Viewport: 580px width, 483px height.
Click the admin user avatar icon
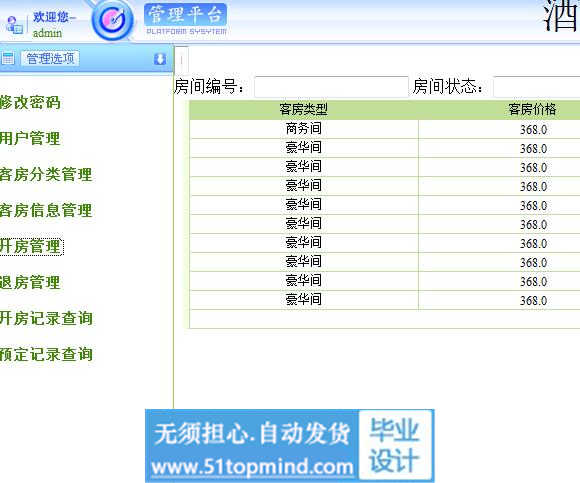point(14,25)
